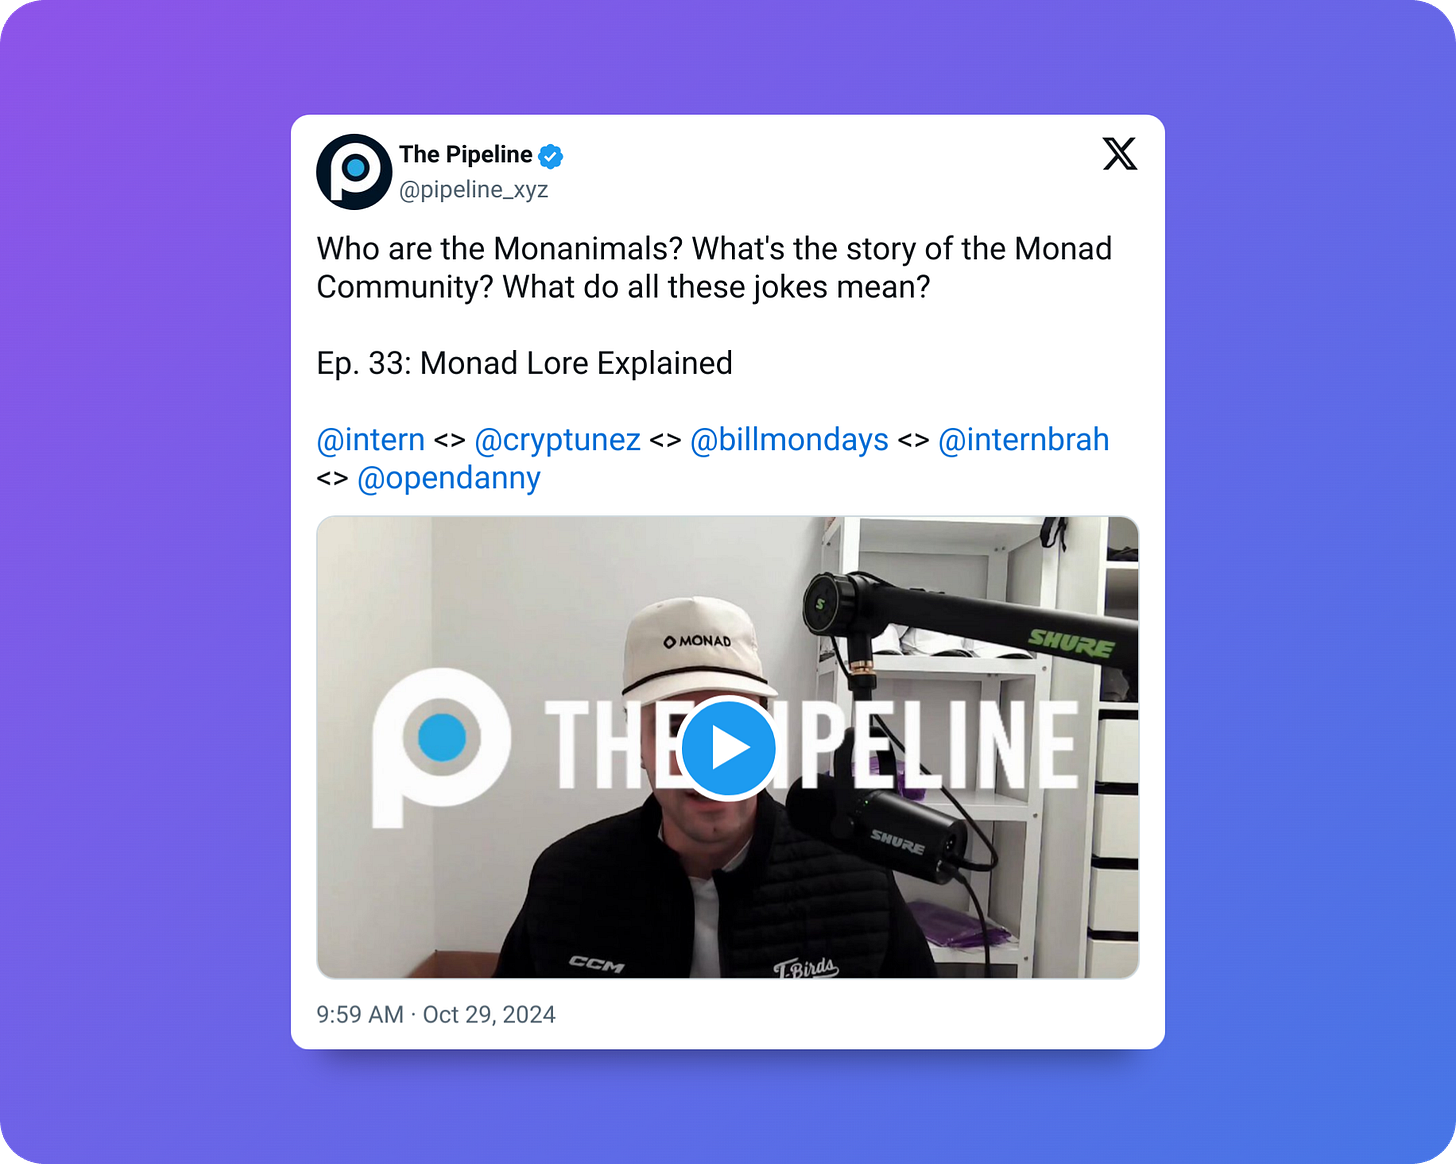Viewport: 1456px width, 1164px height.
Task: Click the MONAD logo on the cap
Action: 697,641
